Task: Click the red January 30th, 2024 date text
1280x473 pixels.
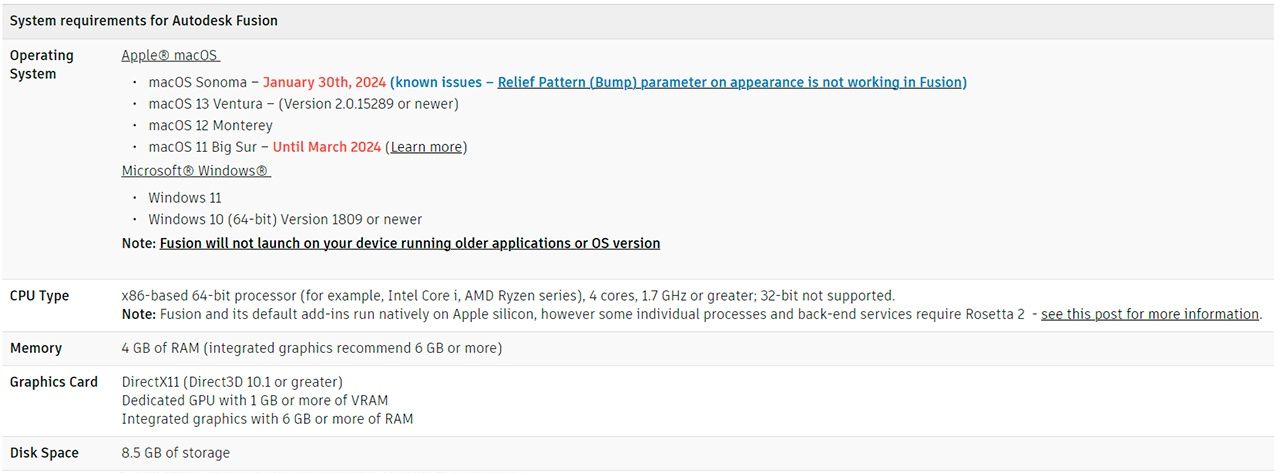Action: pos(324,82)
